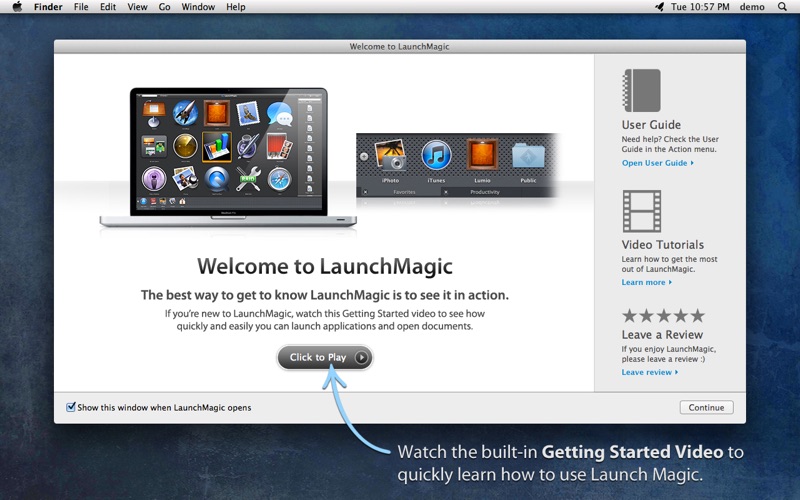Image resolution: width=800 pixels, height=500 pixels.
Task: Click the Public folder icon in preview strip
Action: pyautogui.click(x=528, y=156)
